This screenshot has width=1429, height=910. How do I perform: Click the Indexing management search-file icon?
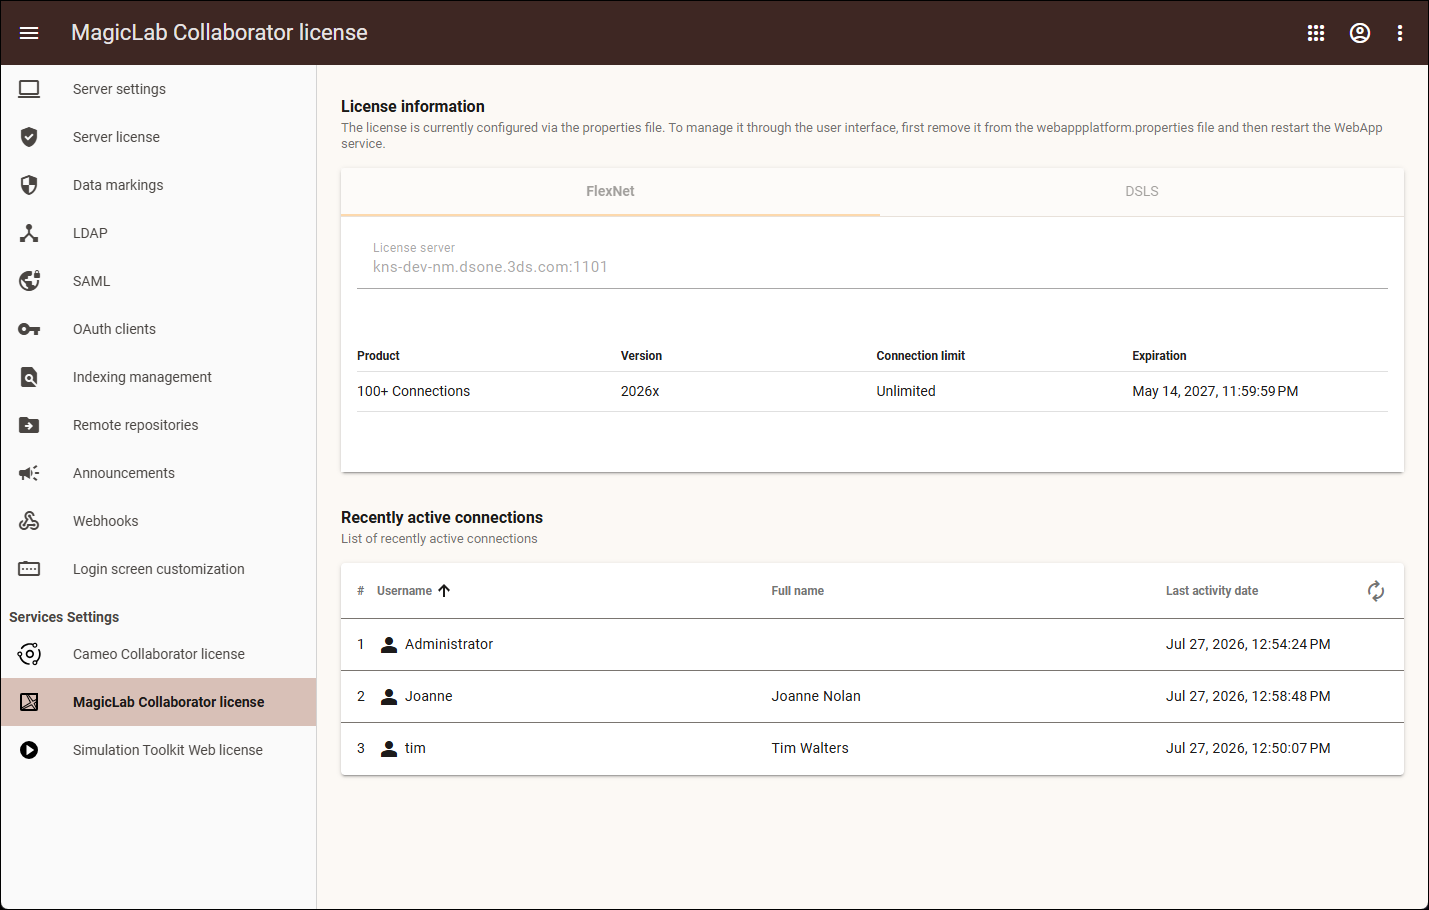tap(29, 377)
